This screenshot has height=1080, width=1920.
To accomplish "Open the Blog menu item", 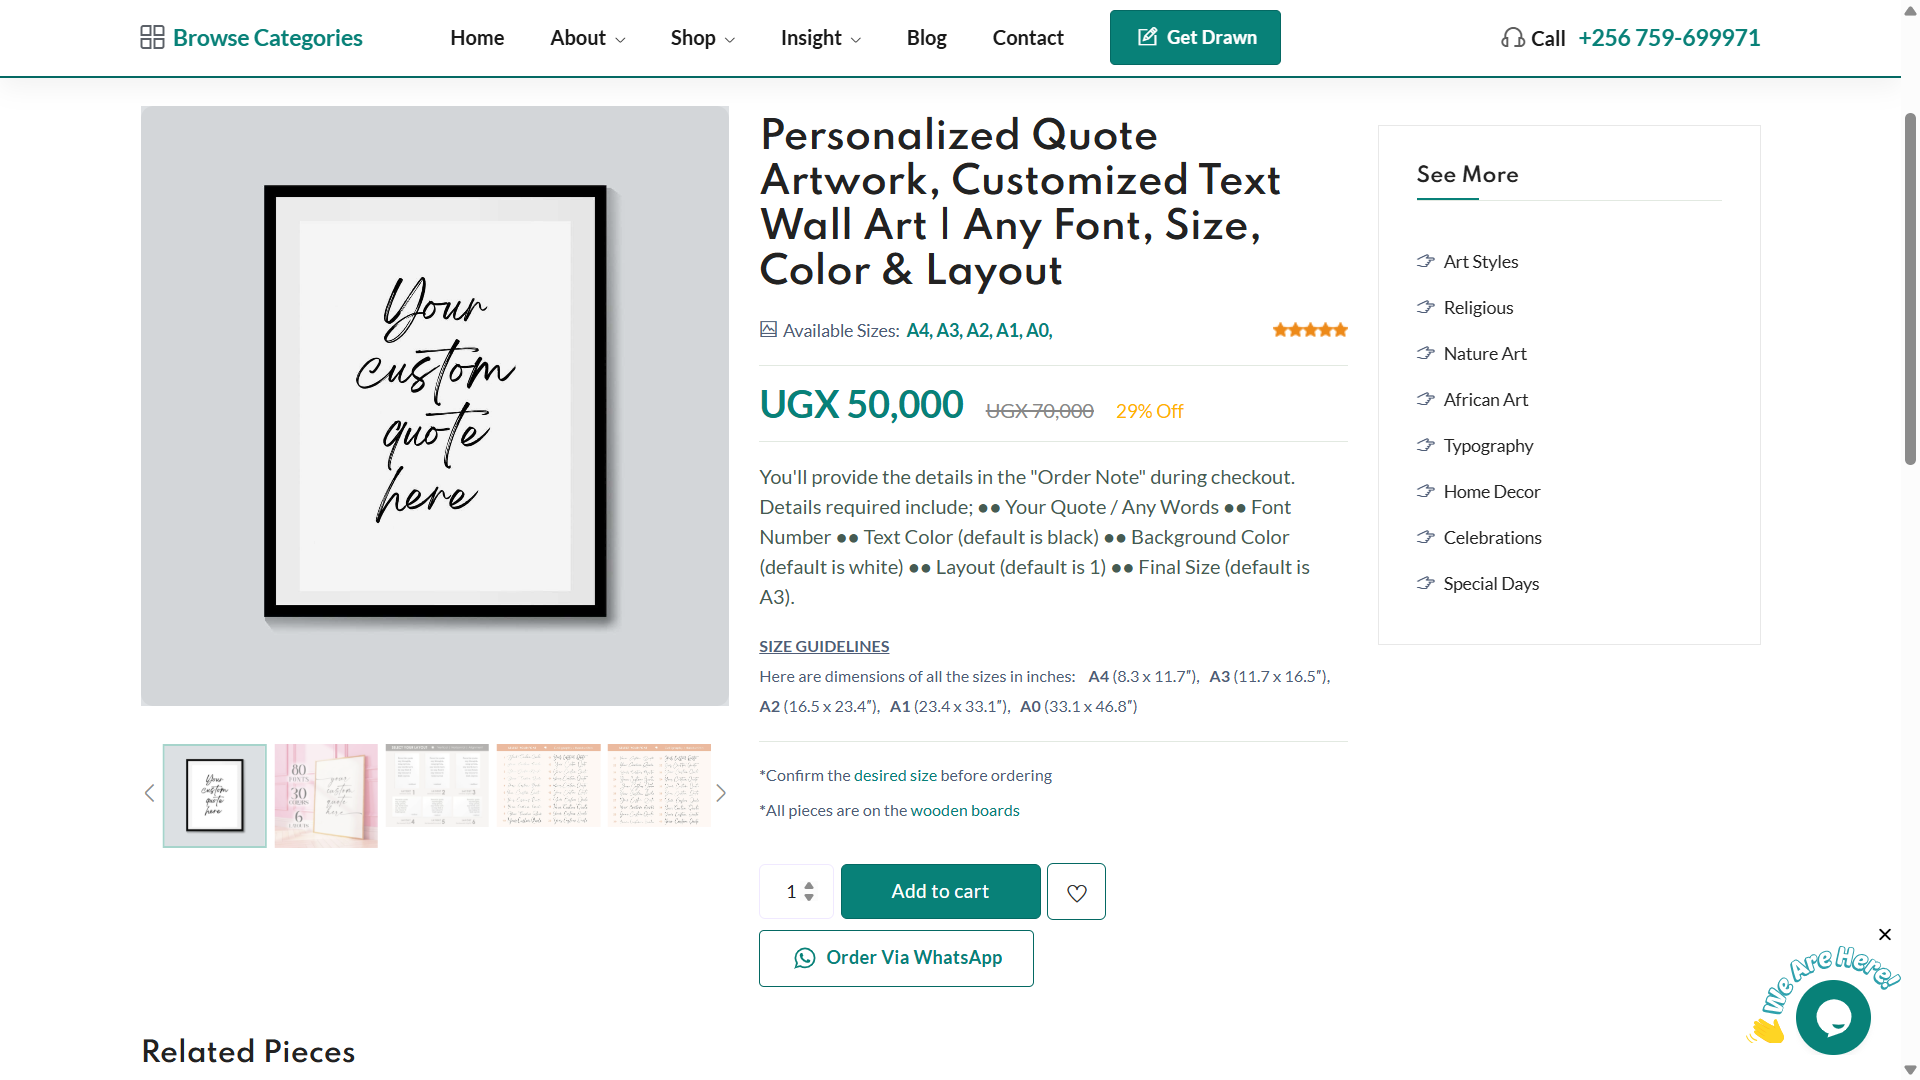I will click(926, 38).
